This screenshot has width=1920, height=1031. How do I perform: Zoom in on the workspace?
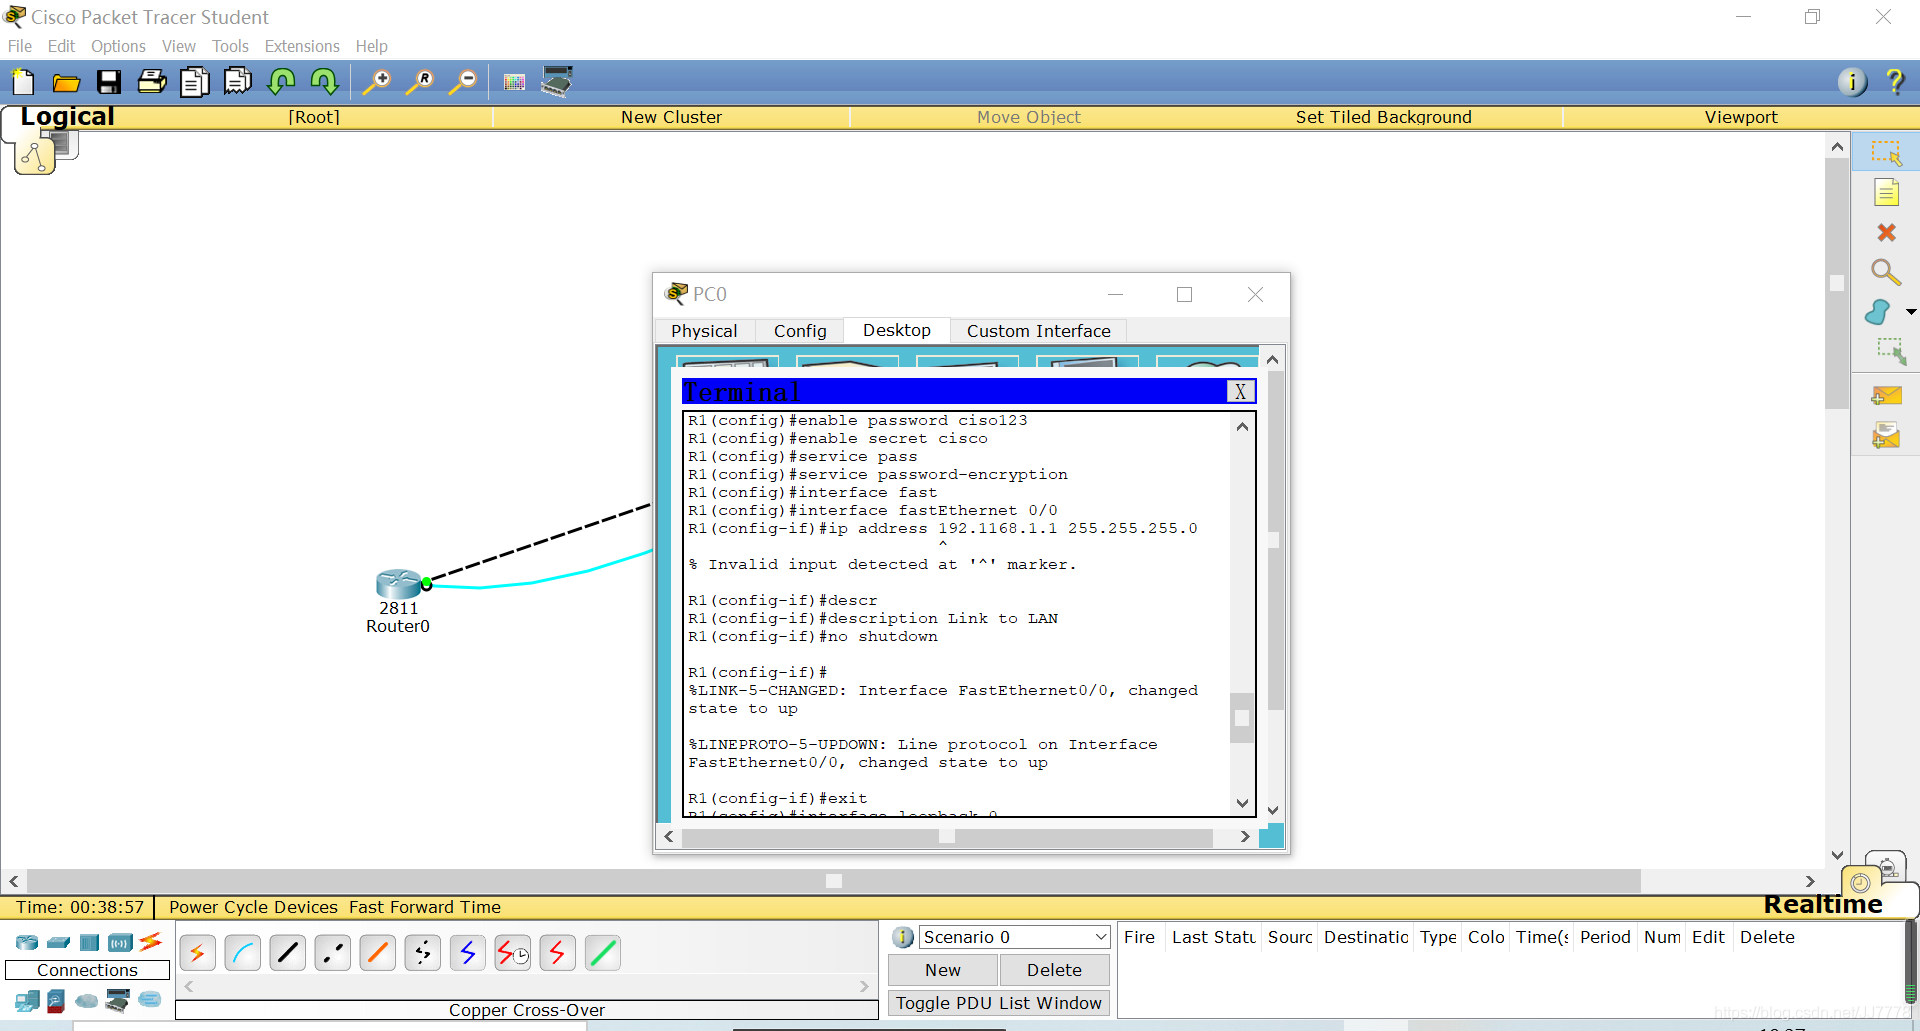point(376,82)
